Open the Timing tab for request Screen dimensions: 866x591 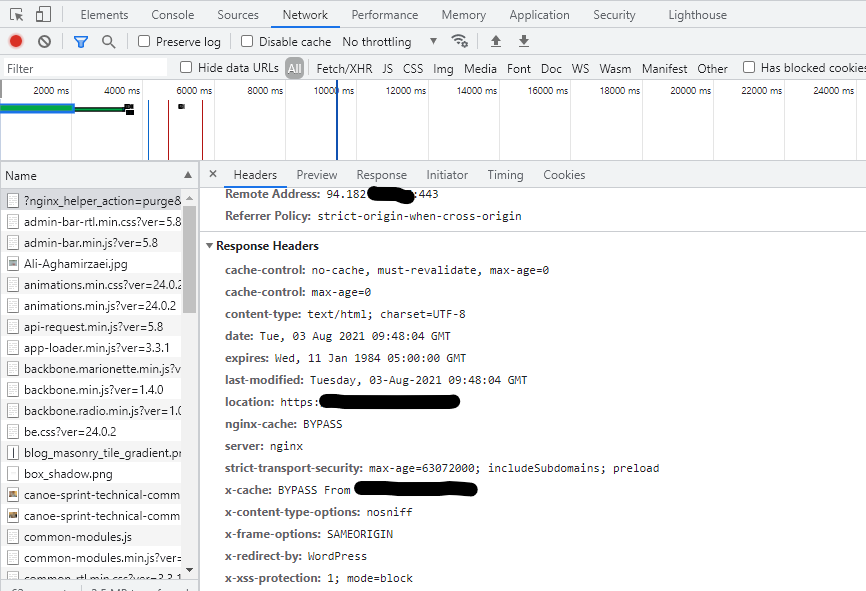point(505,175)
